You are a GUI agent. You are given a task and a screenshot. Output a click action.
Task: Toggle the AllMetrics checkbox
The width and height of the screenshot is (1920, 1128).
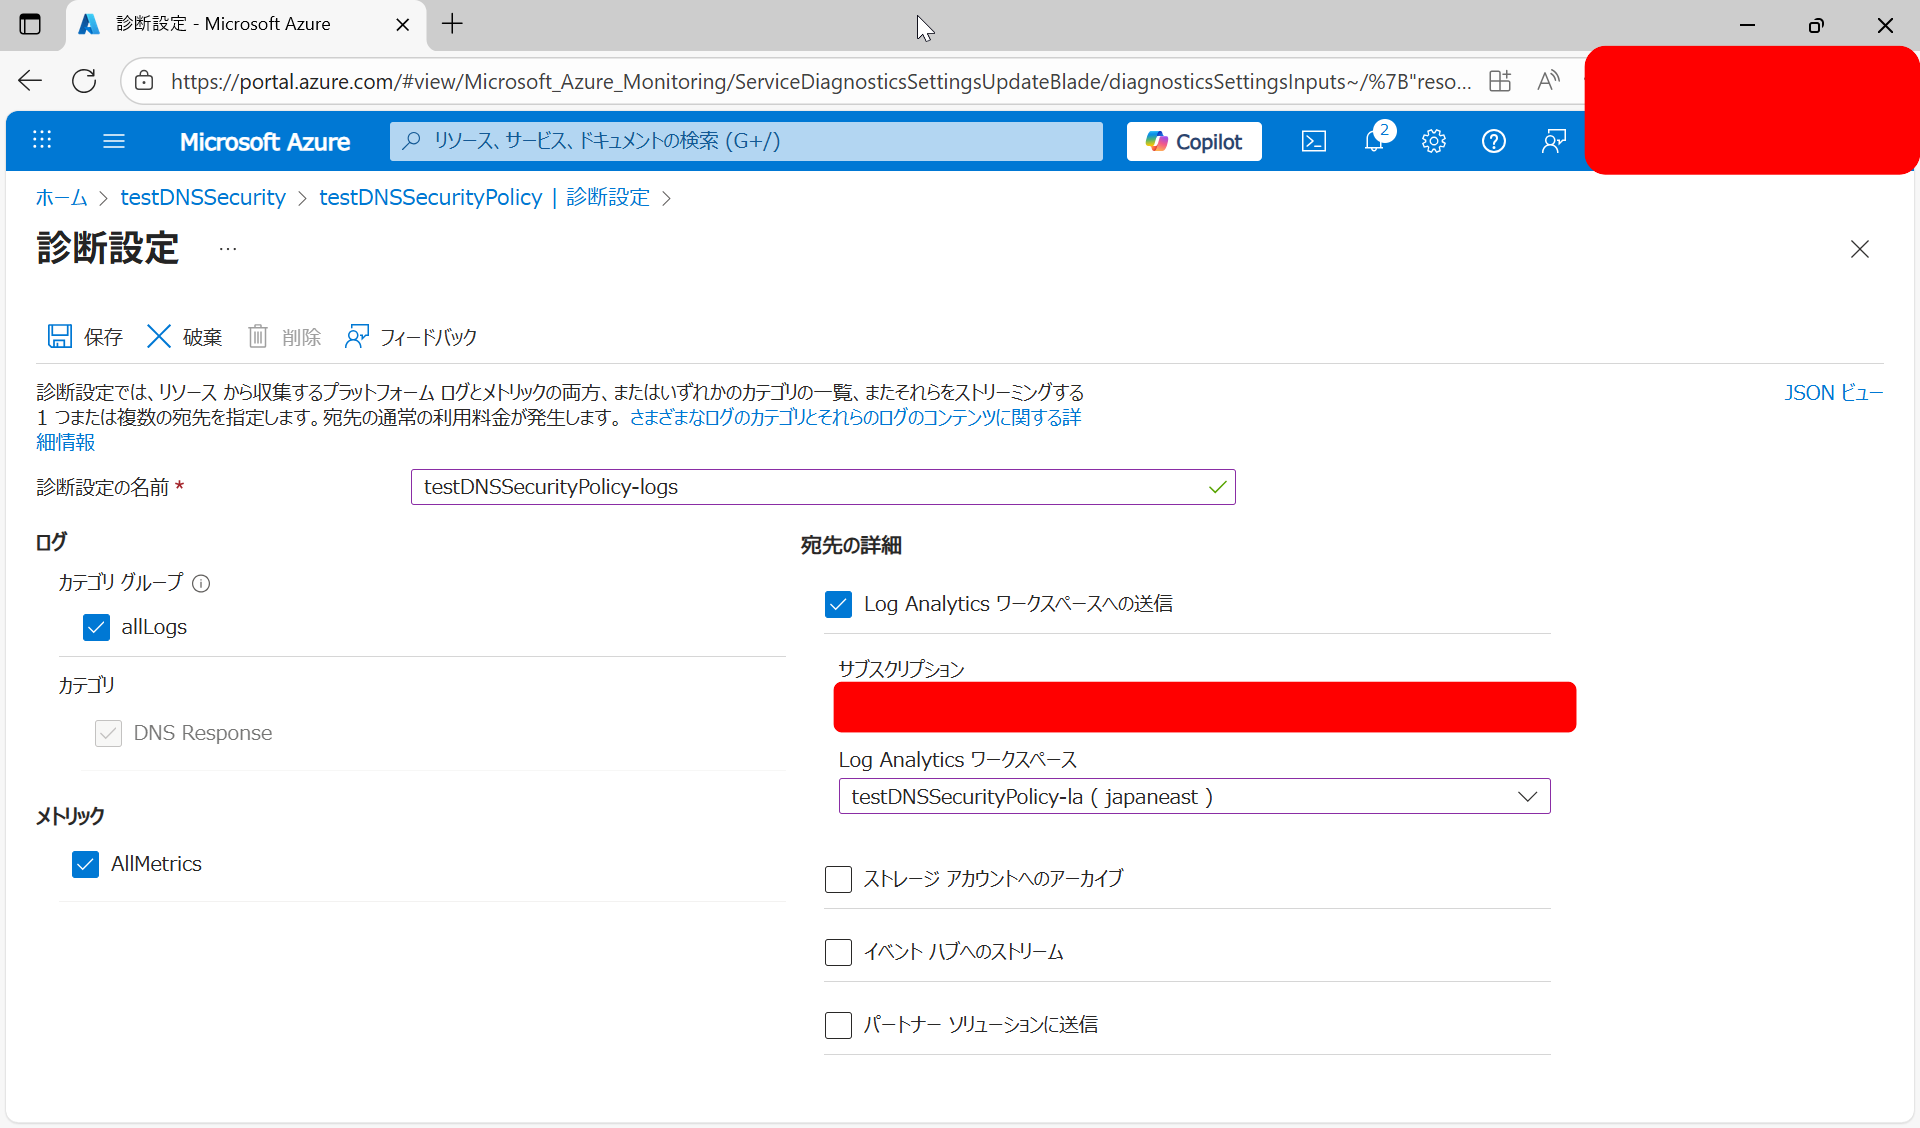(x=85, y=864)
